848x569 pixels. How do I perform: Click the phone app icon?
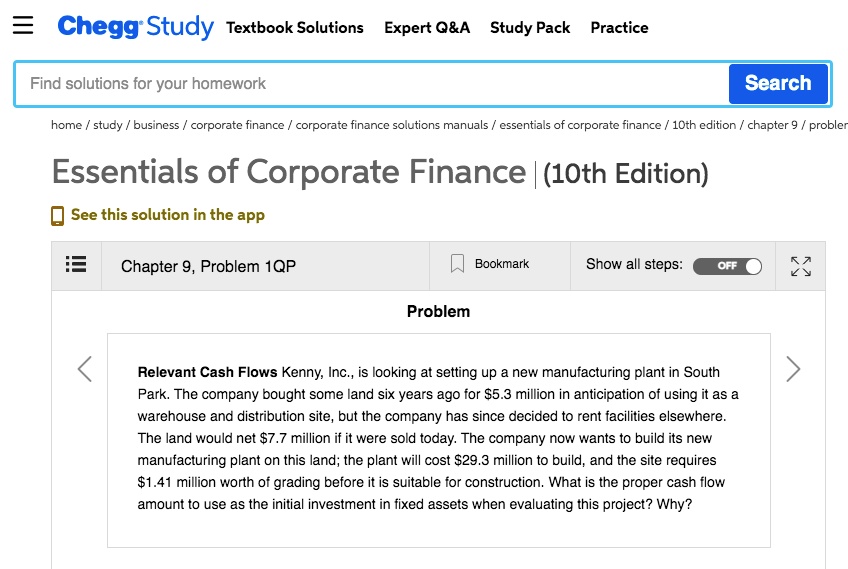coord(57,215)
